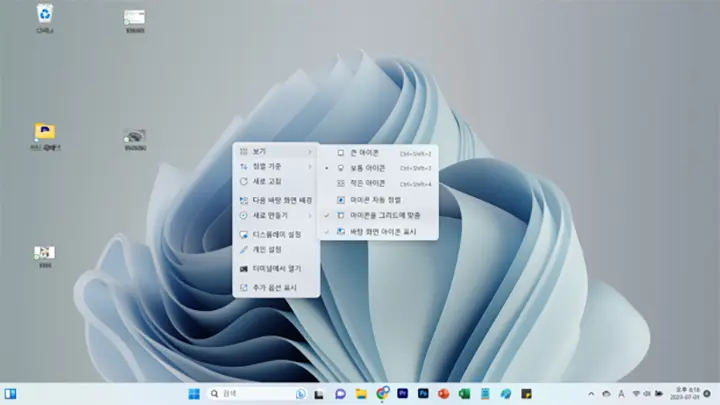Expand the 정렬 기준 (Sort by) submenu
720x405 pixels.
coord(276,167)
